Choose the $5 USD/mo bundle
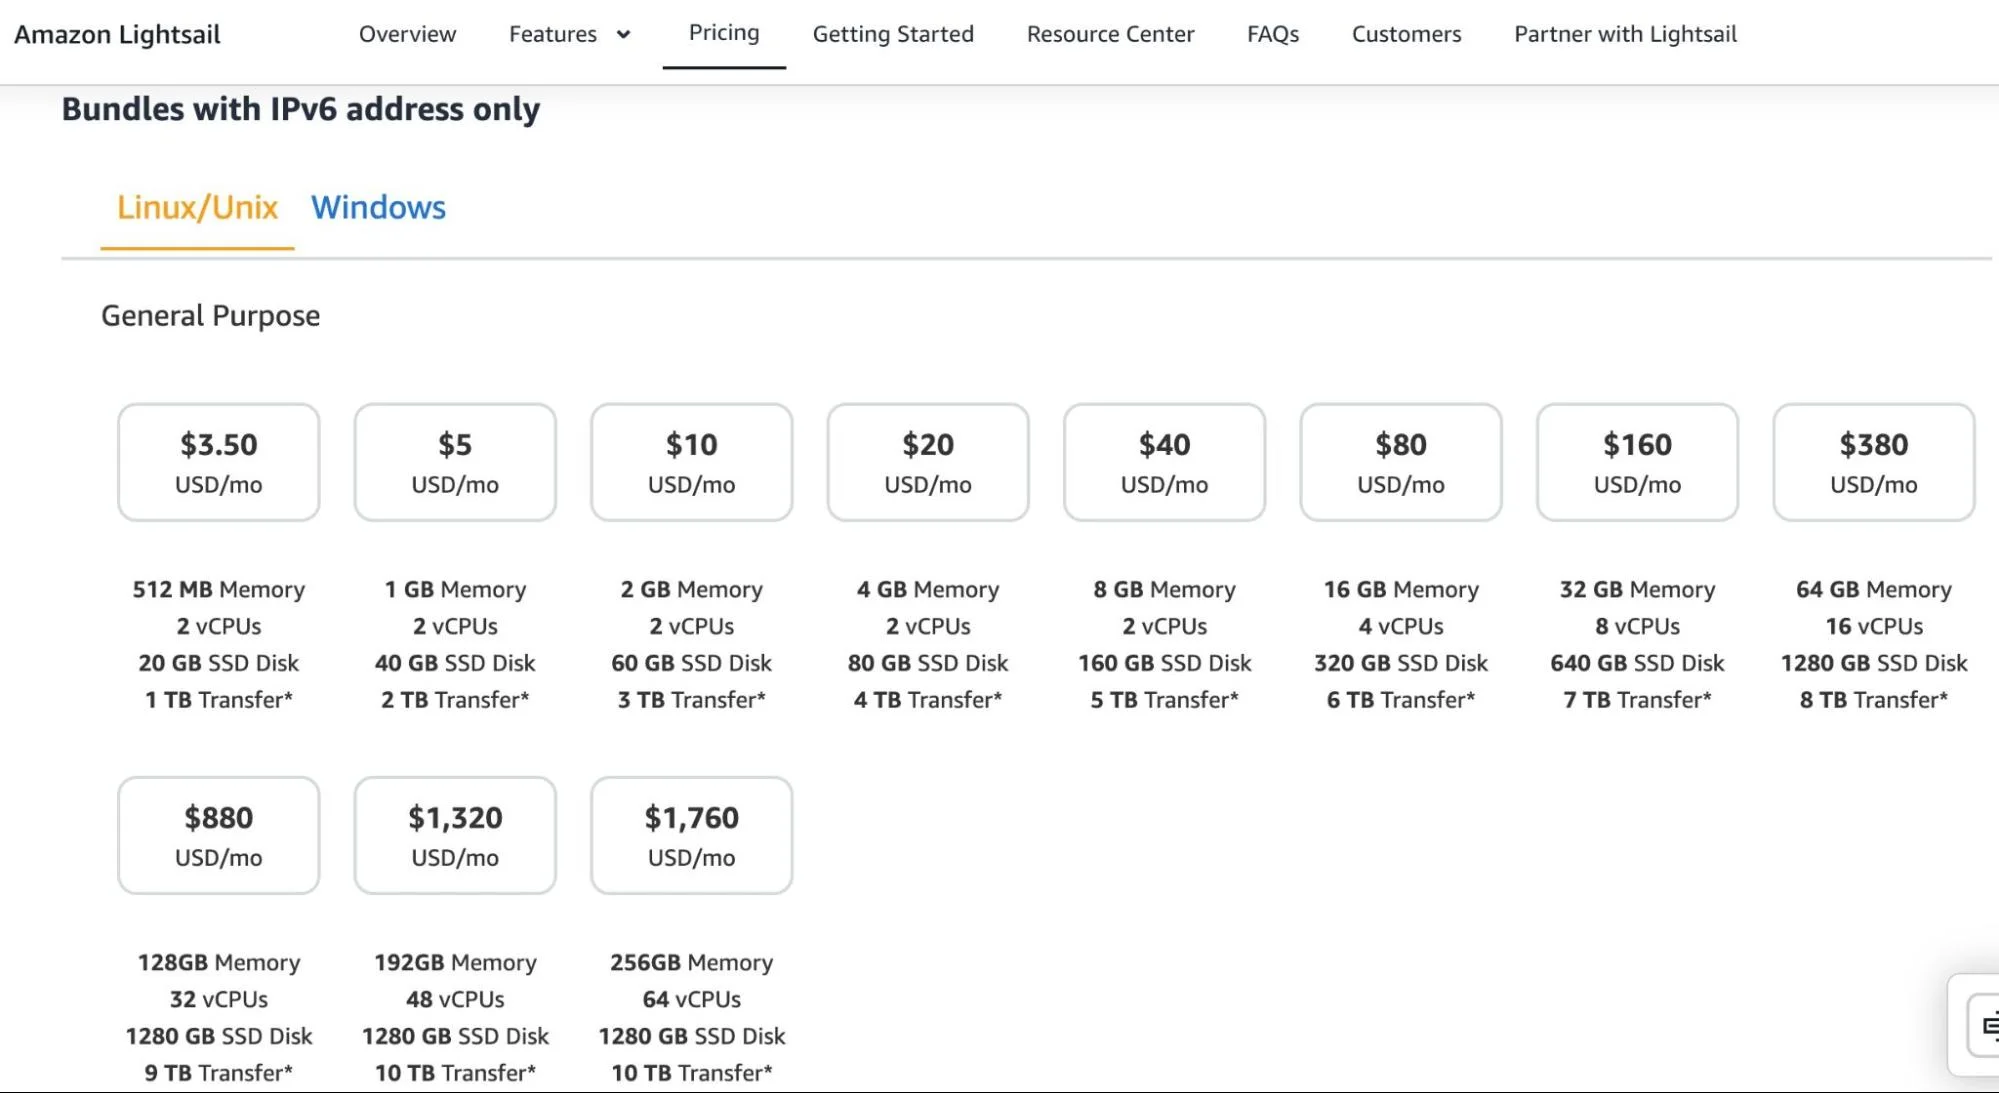This screenshot has height=1093, width=1999. click(454, 462)
